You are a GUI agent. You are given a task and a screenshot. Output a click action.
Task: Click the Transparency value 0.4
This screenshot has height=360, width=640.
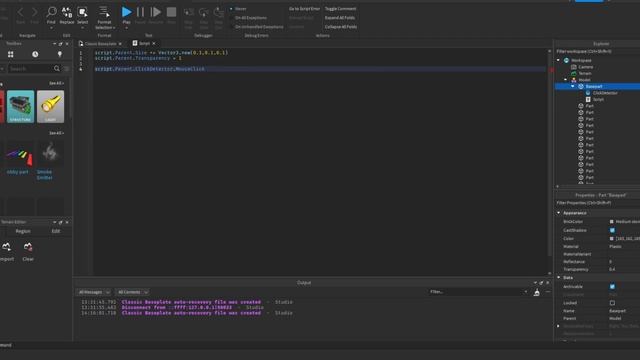[612, 269]
